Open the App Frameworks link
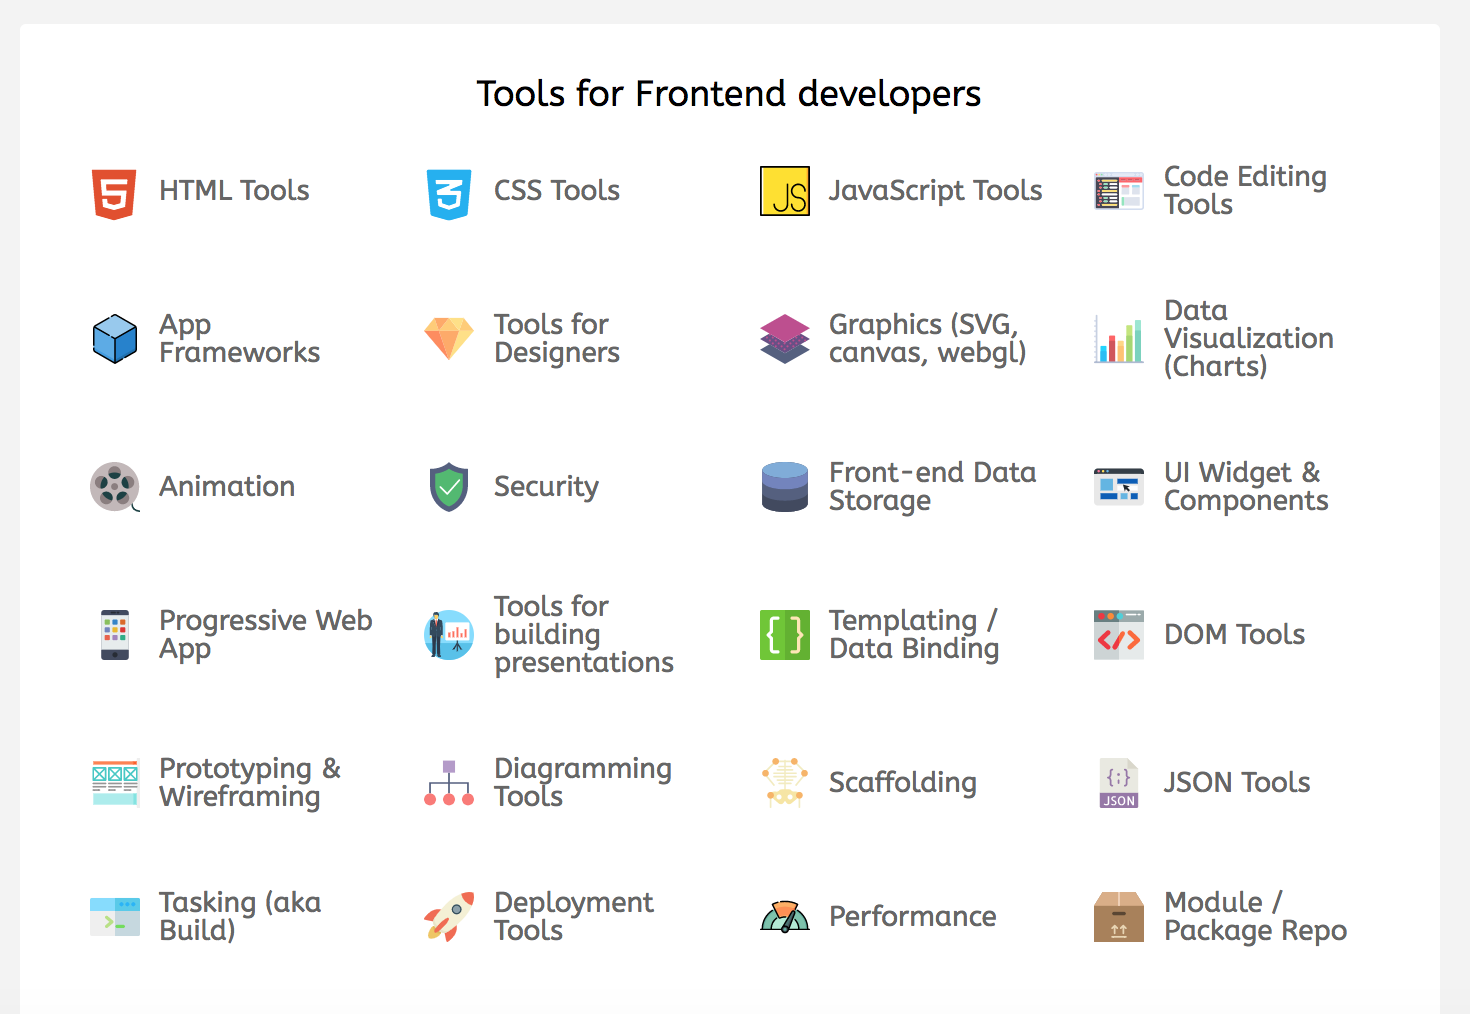 (239, 339)
